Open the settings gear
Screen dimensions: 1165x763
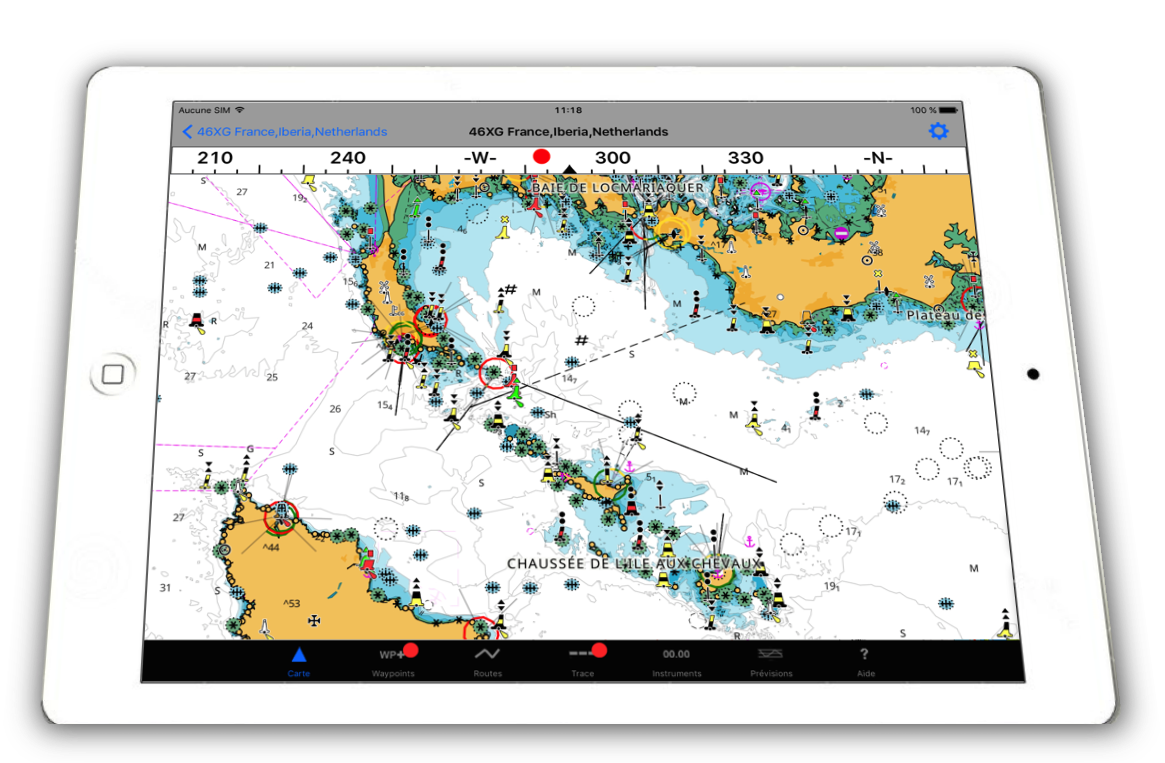click(938, 132)
